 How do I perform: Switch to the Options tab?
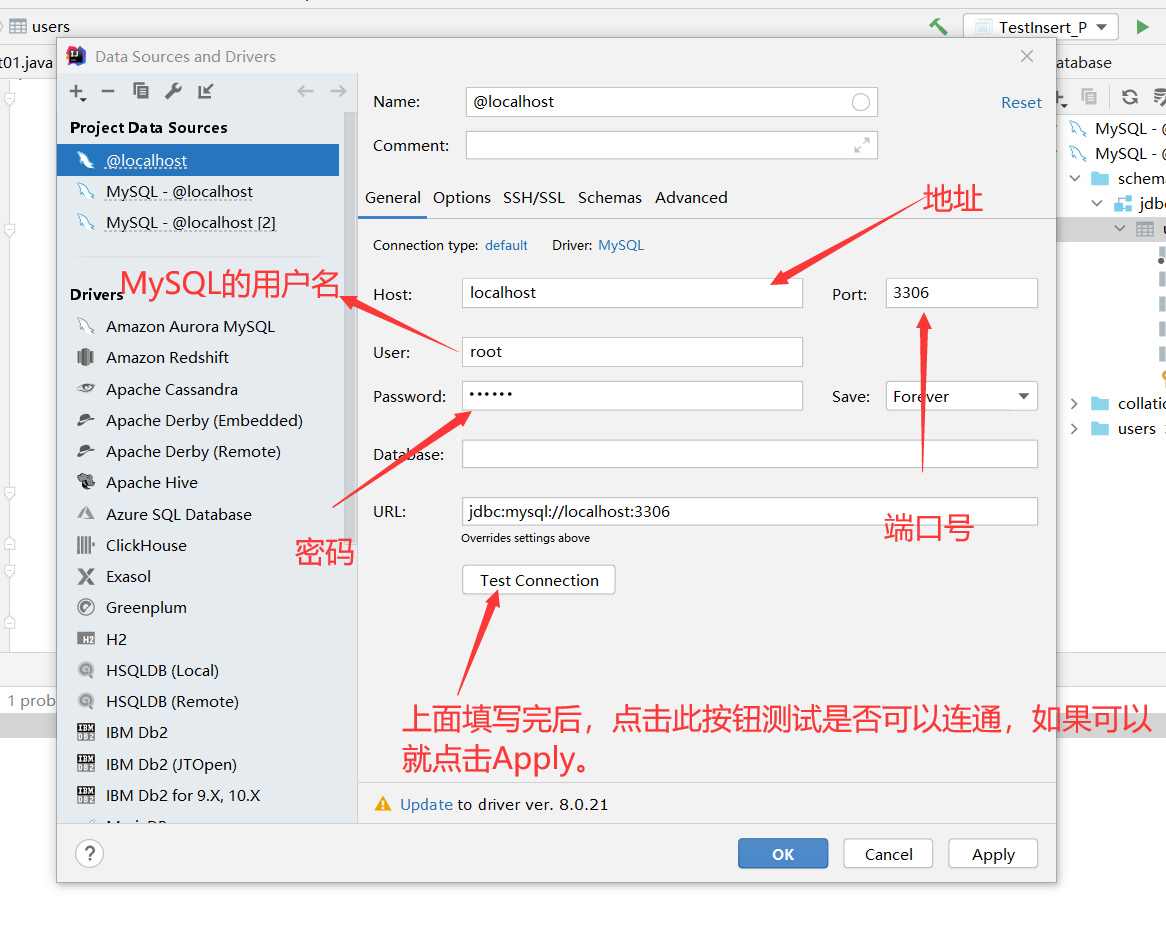click(462, 197)
